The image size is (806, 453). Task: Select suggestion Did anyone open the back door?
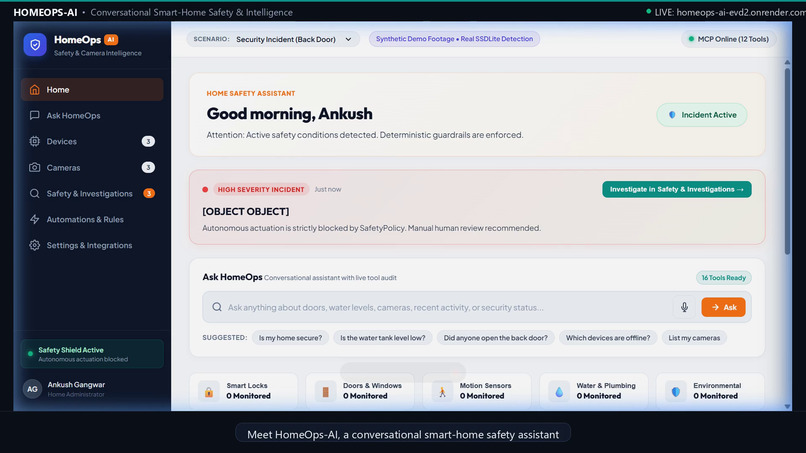tap(496, 338)
